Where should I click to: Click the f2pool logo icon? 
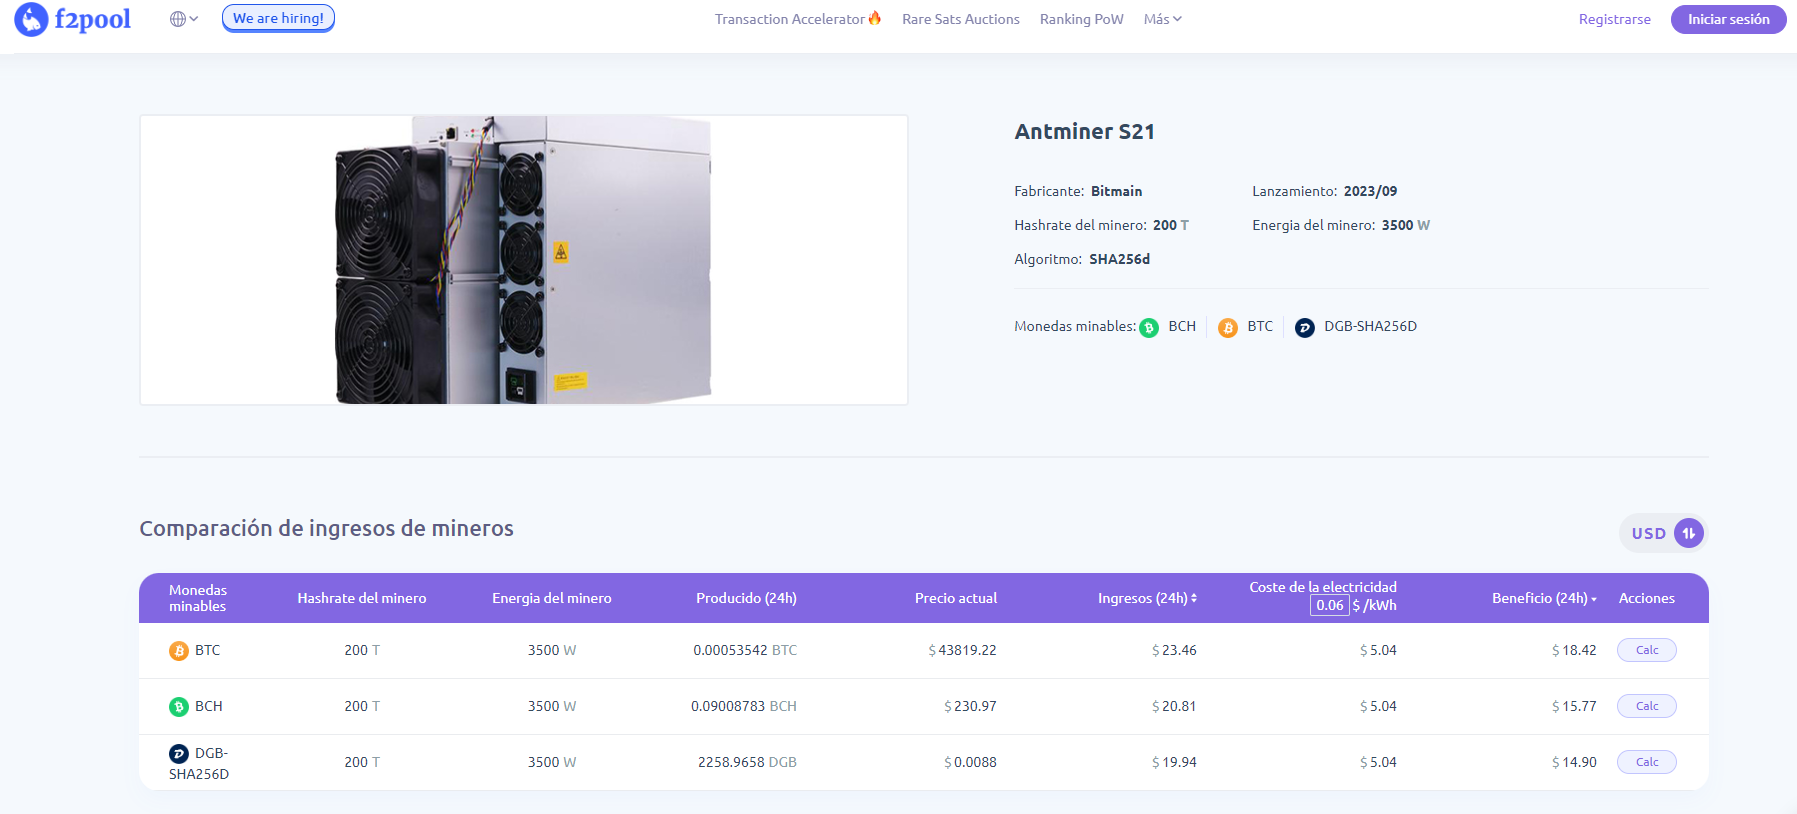click(x=31, y=19)
